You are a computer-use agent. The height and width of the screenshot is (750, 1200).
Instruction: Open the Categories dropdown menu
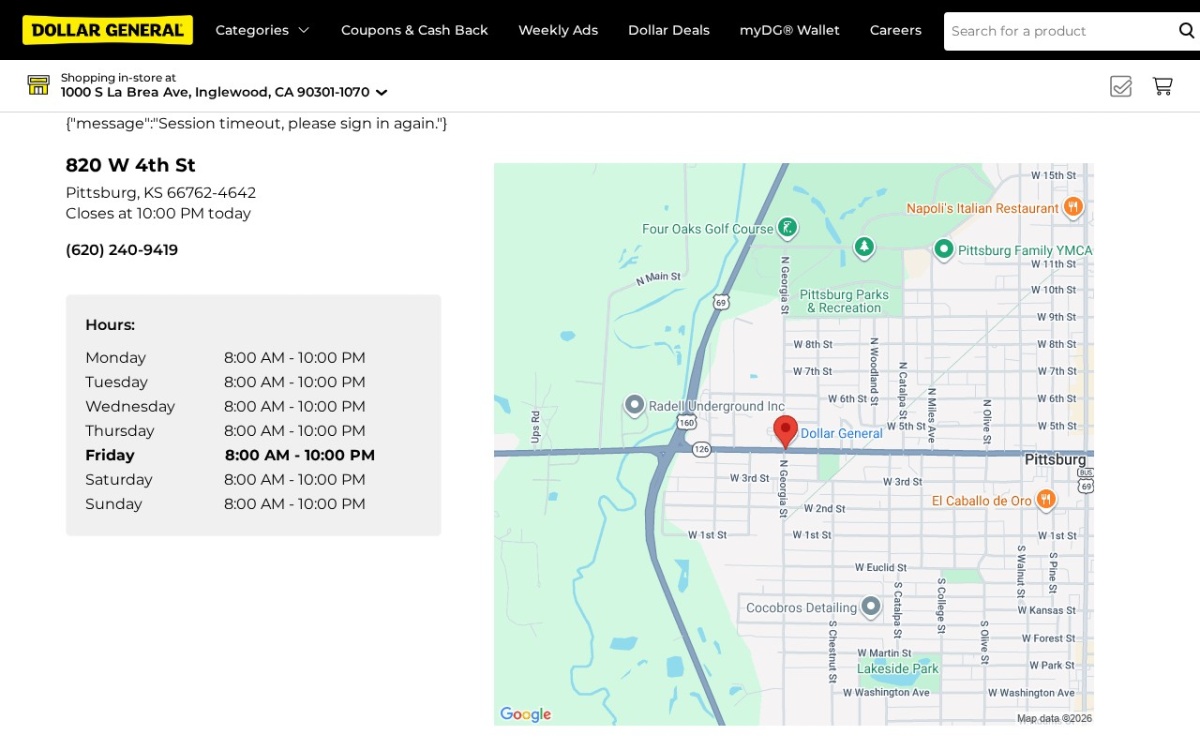click(262, 30)
